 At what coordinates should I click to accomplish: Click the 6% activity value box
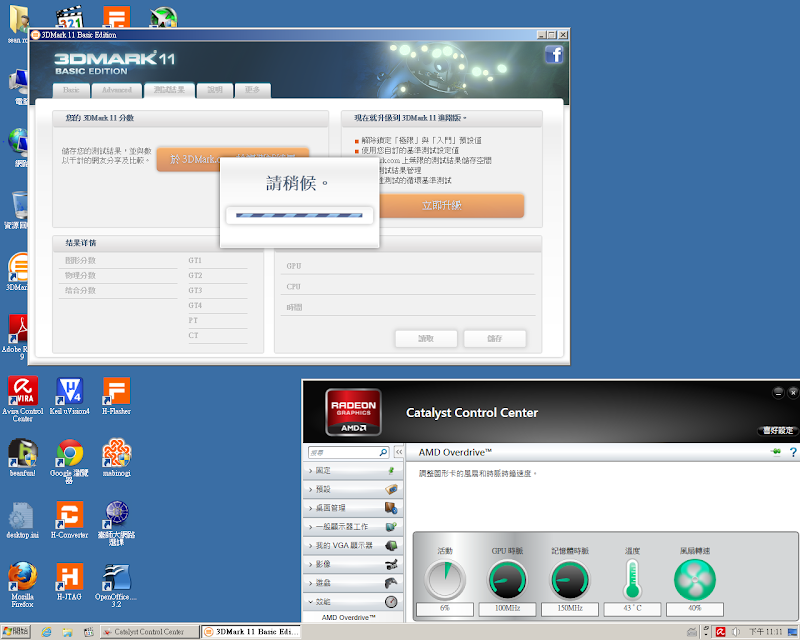[x=445, y=608]
